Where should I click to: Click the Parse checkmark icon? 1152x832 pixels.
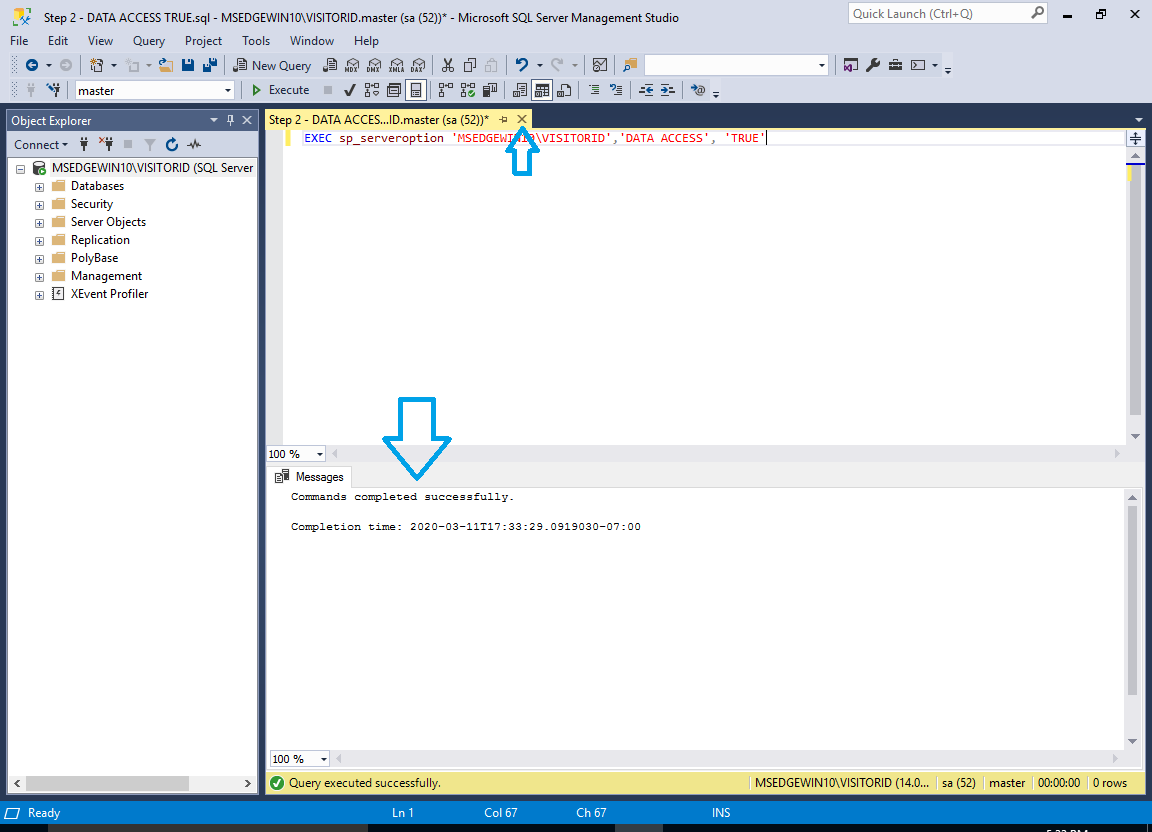(350, 90)
